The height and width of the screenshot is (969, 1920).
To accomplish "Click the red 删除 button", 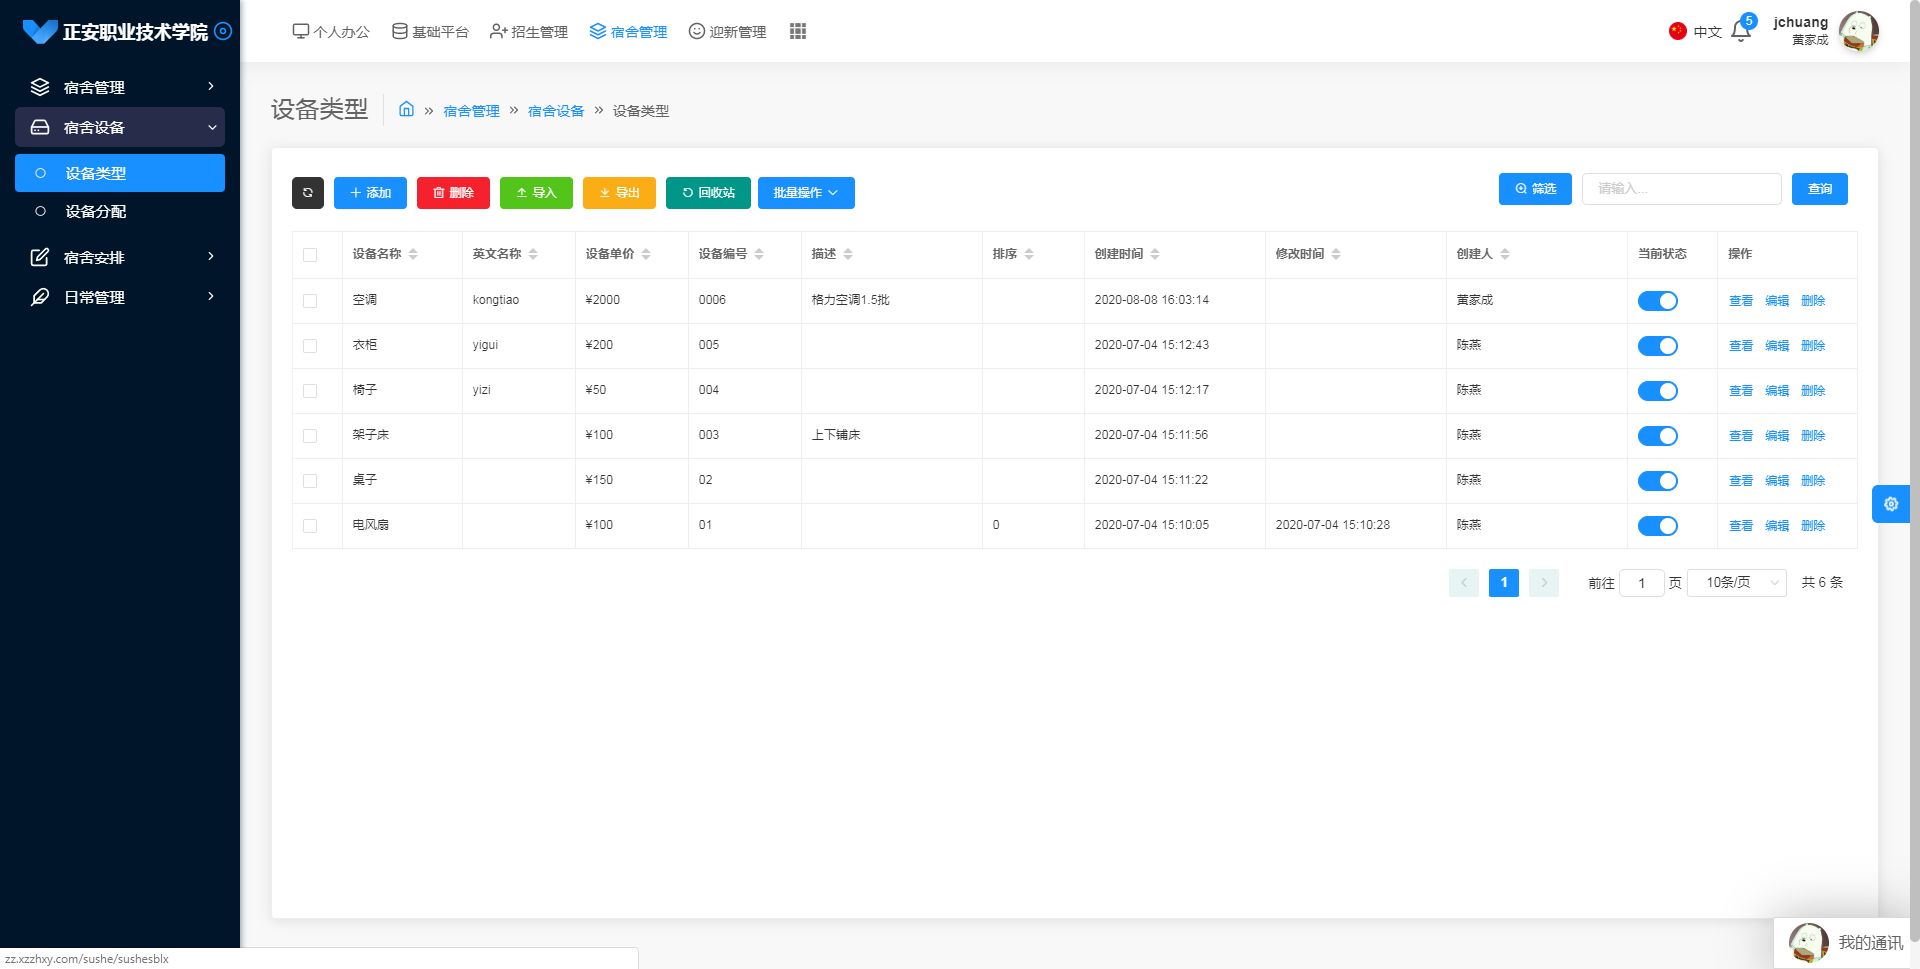I will [453, 193].
